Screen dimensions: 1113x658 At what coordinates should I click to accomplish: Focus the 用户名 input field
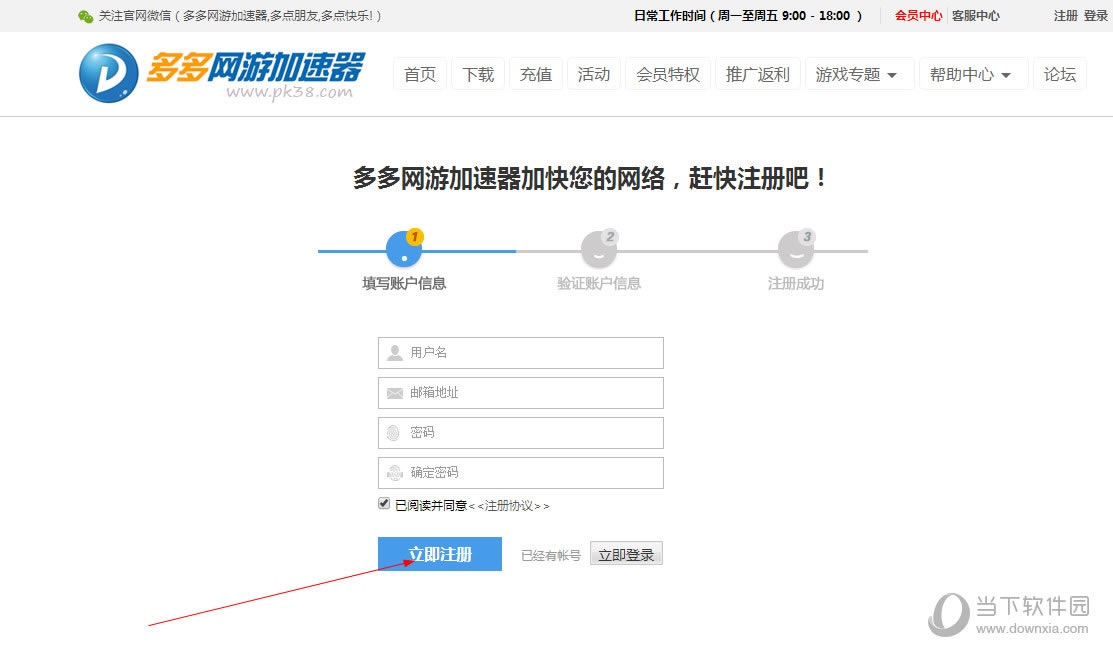tap(521, 353)
